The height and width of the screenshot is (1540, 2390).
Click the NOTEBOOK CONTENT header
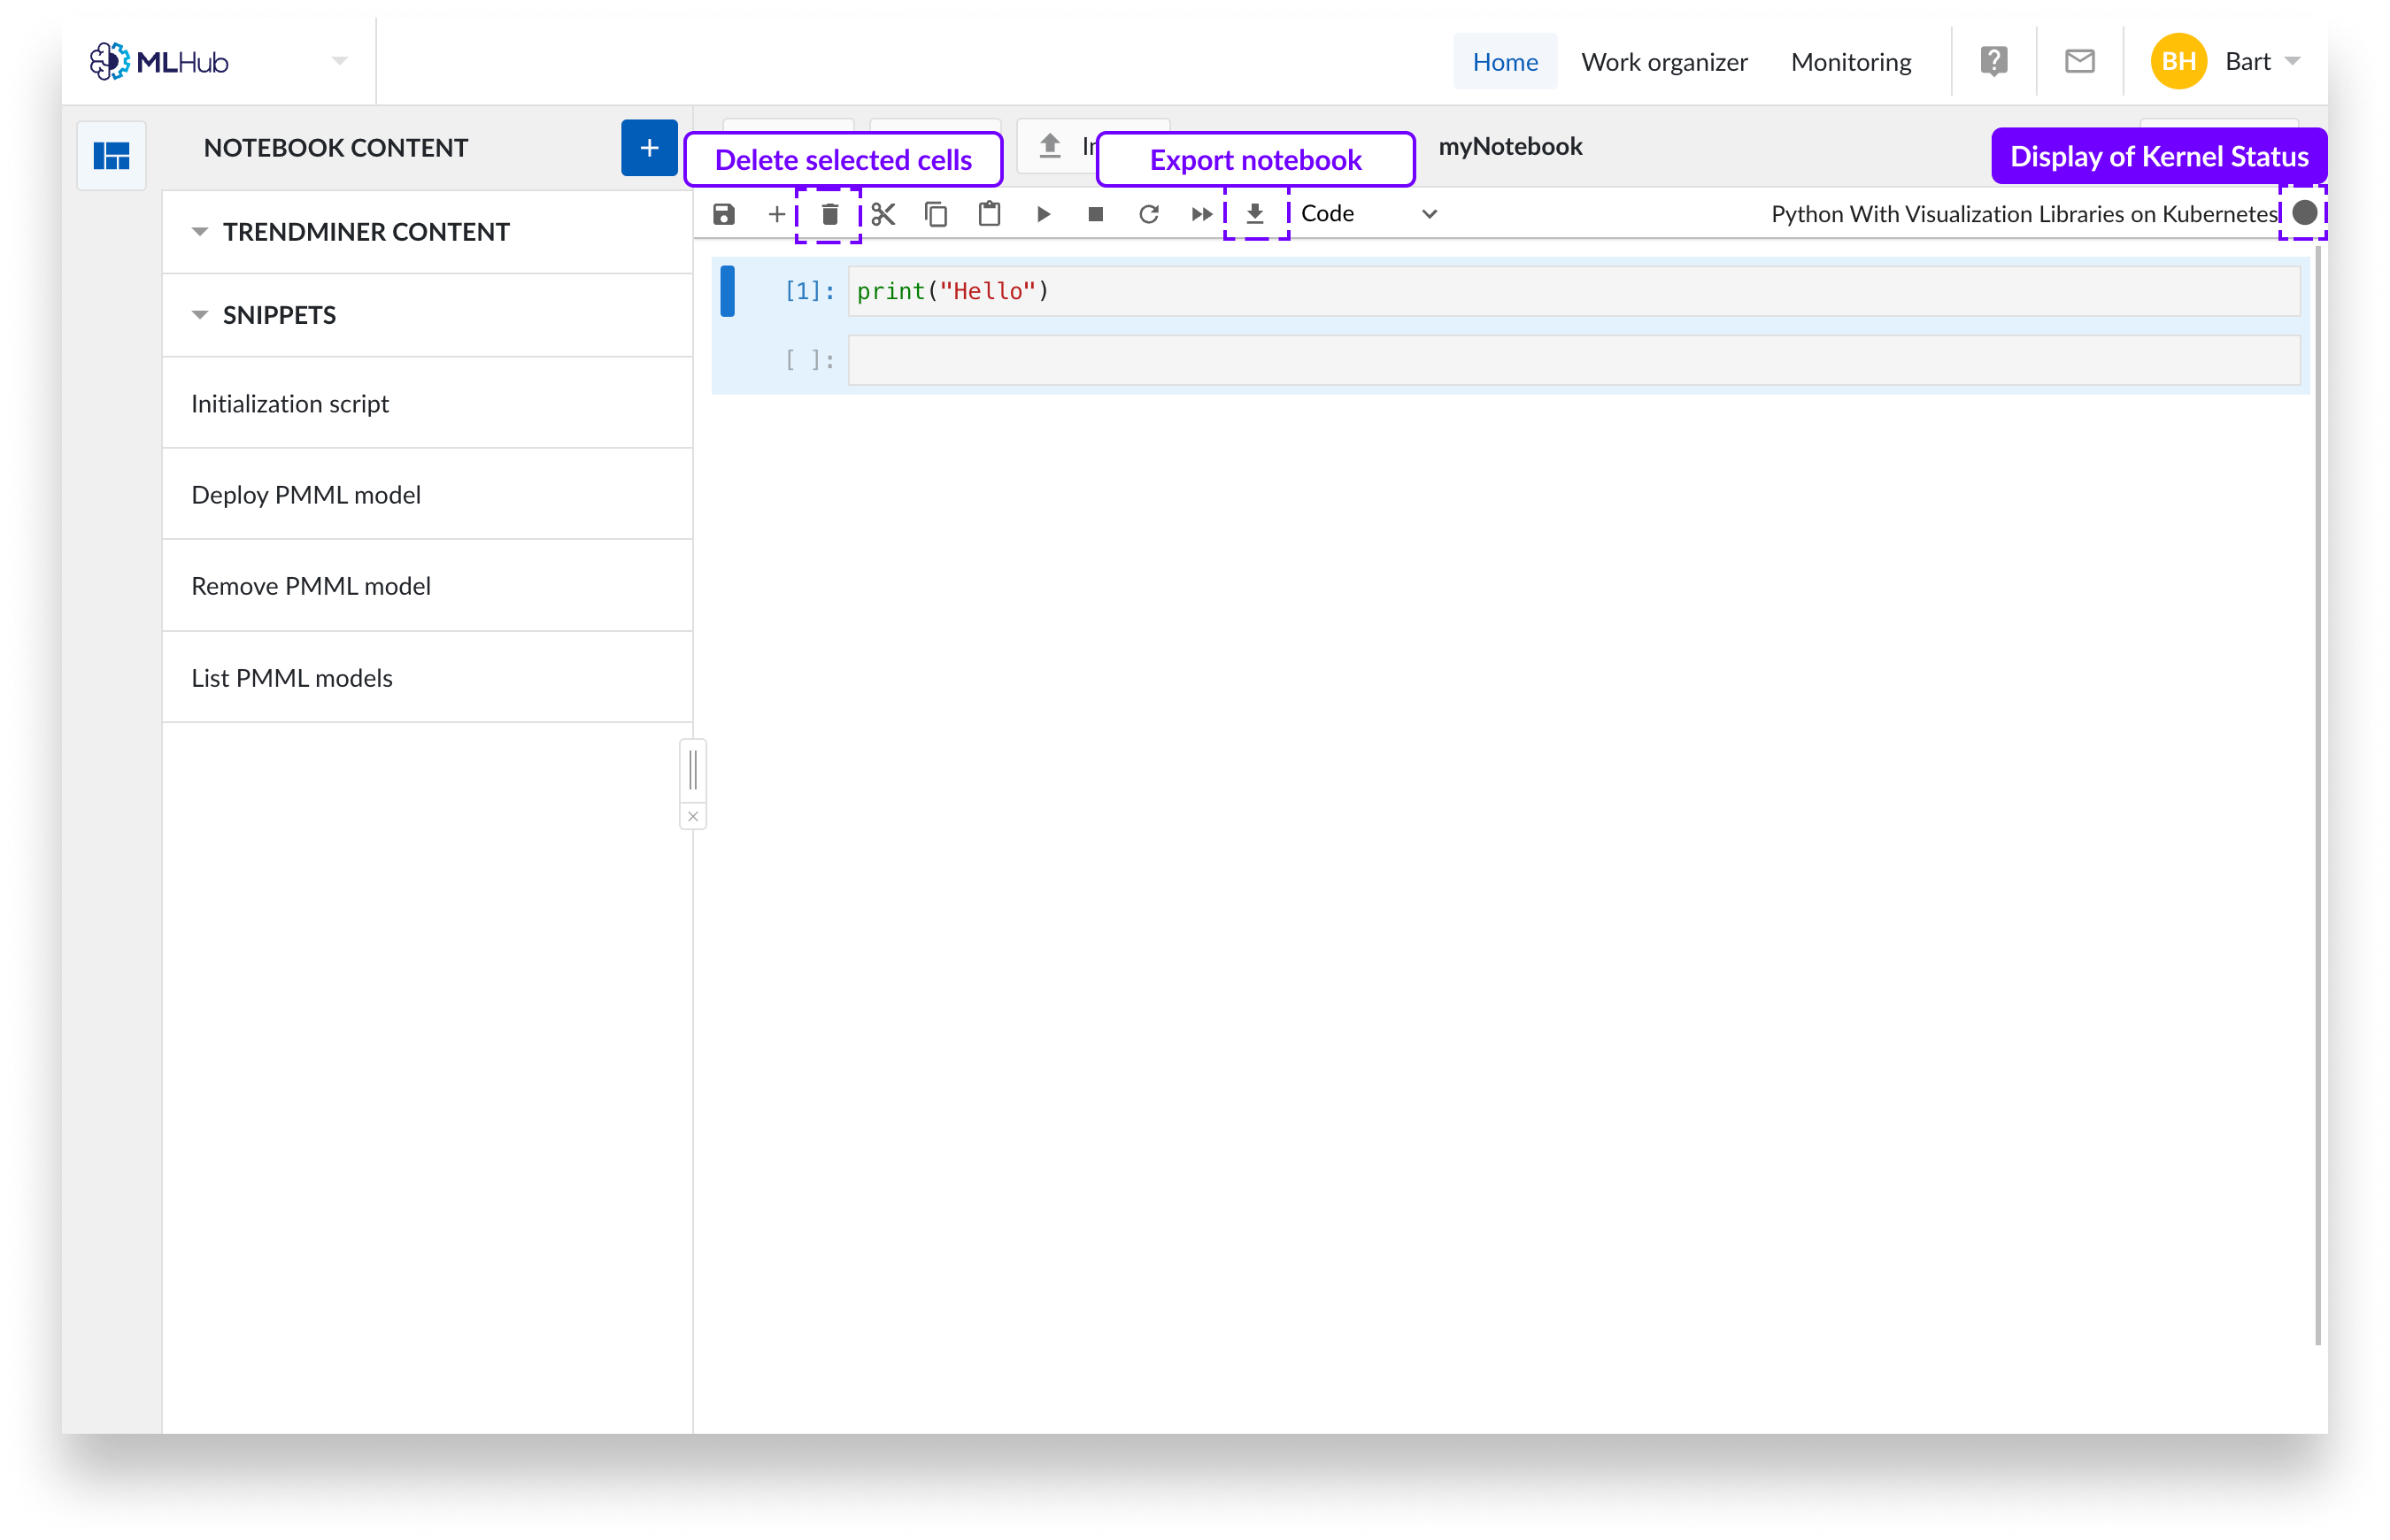coord(336,148)
